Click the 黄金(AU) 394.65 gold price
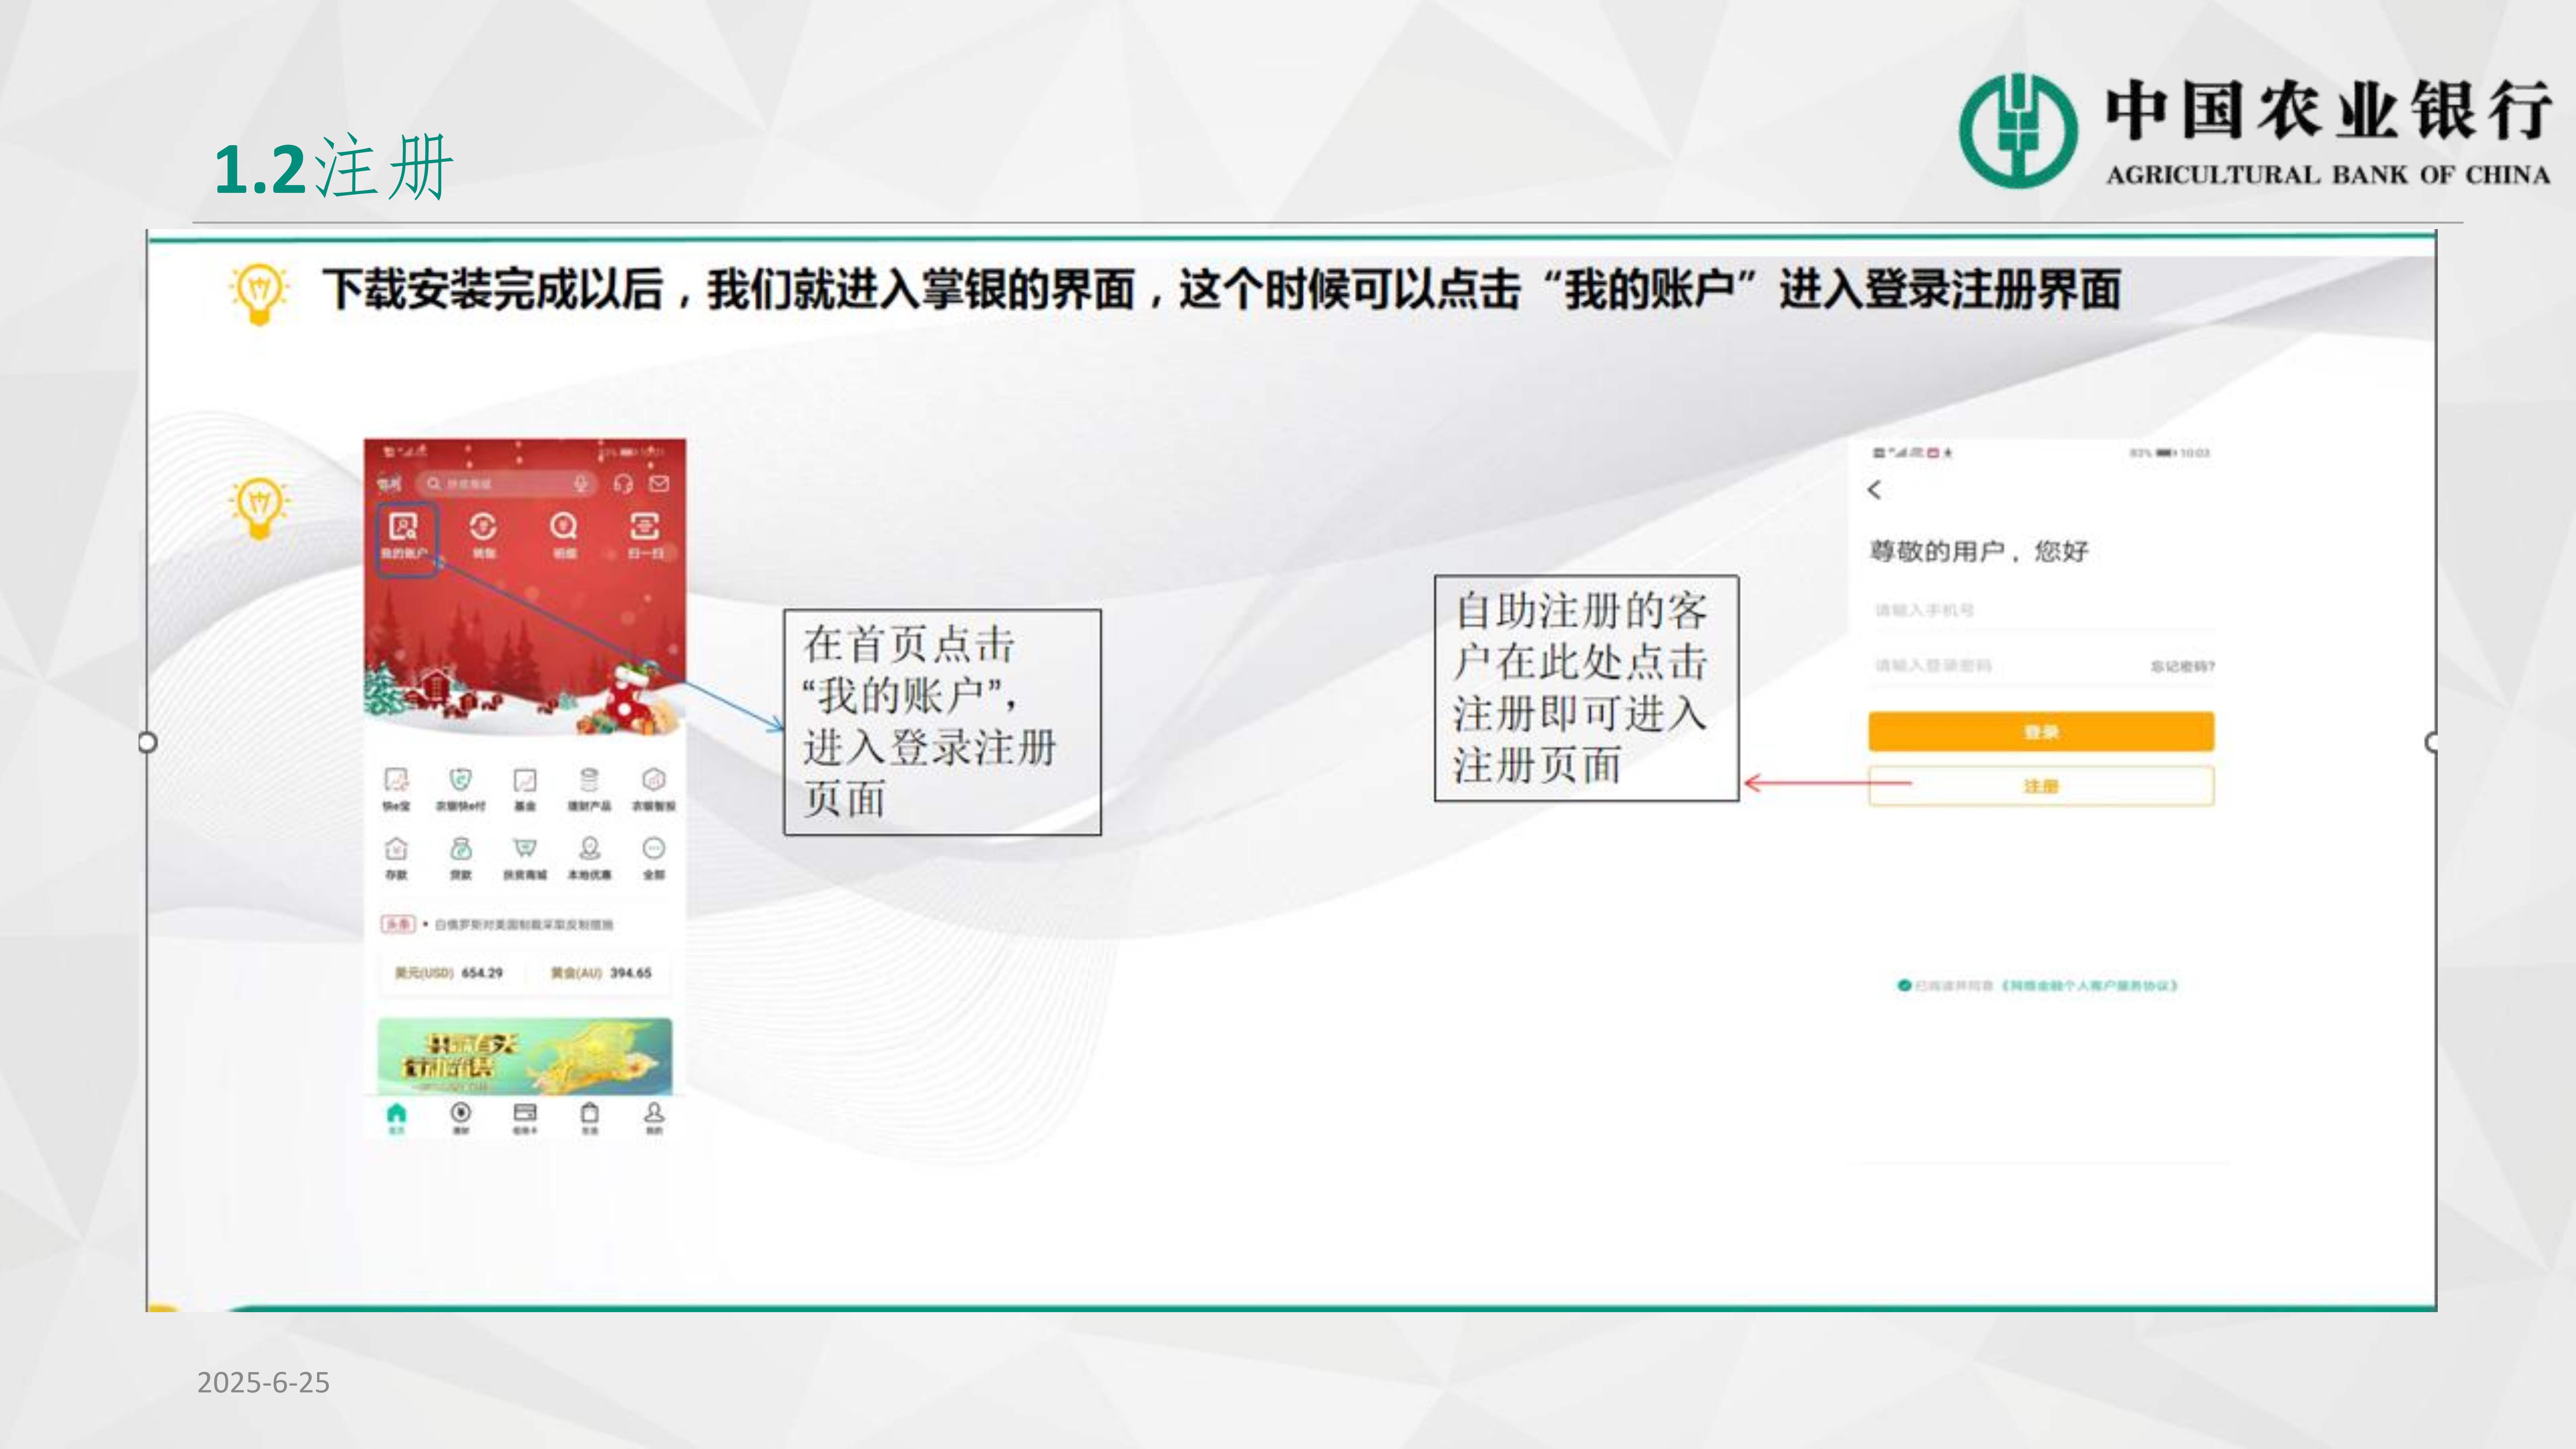Image resolution: width=2576 pixels, height=1449 pixels. (x=601, y=973)
